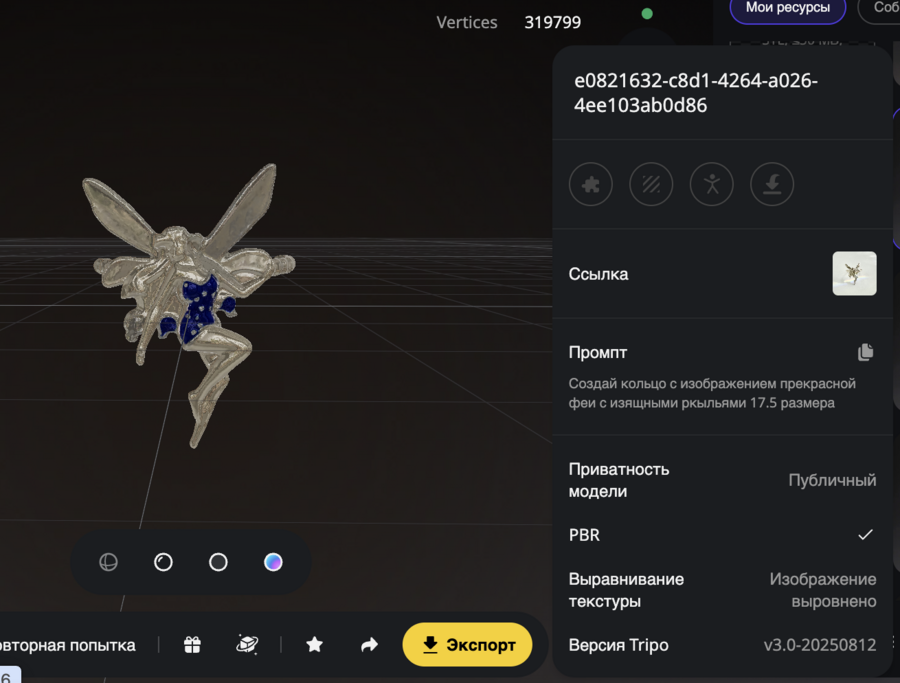Copy the prompt text with the copy icon

[x=866, y=352]
